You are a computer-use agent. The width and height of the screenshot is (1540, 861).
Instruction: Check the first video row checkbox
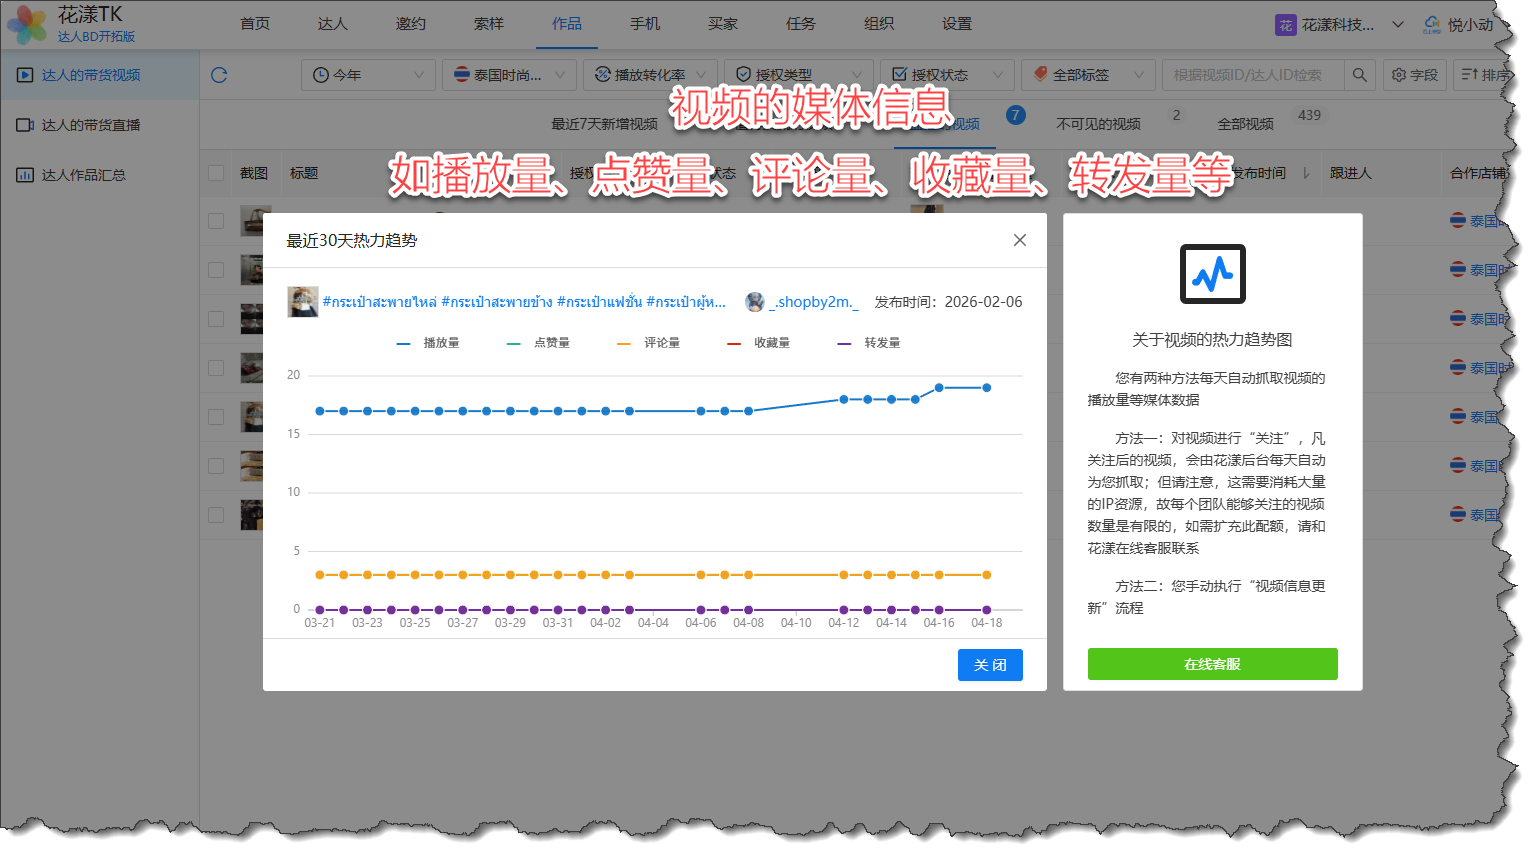[x=216, y=221]
